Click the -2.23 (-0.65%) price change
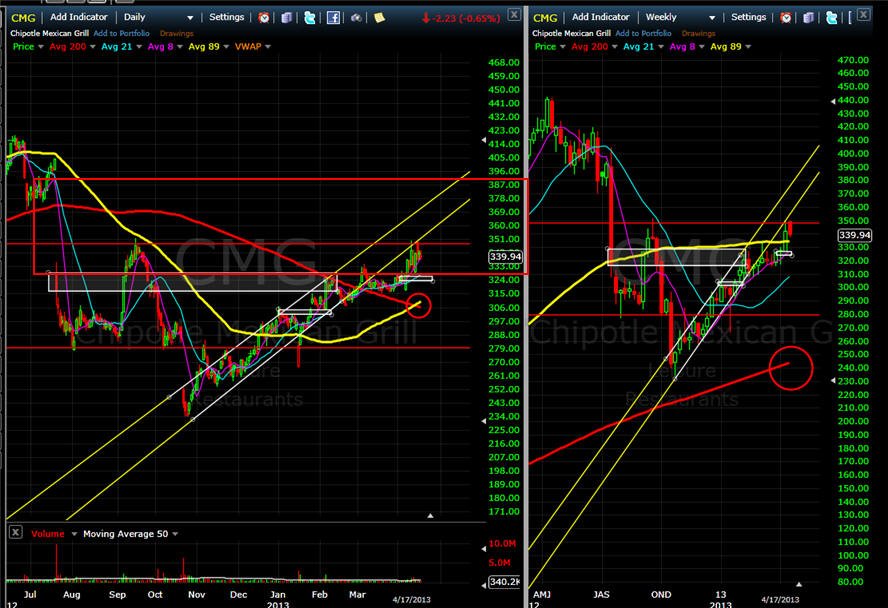Screen dimensions: 888x608 coord(461,18)
